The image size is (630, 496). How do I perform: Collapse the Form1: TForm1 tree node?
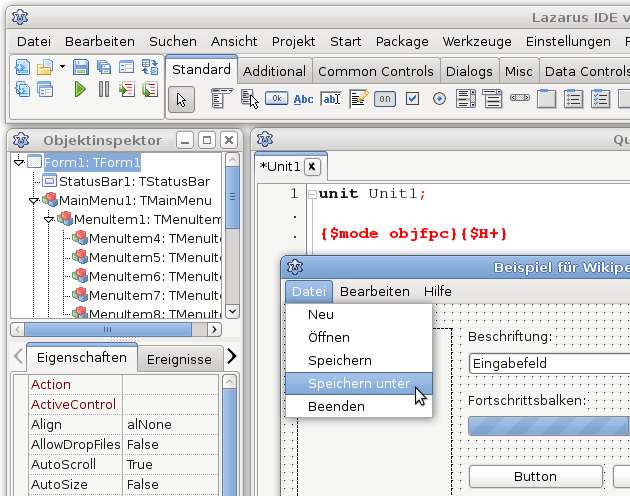pos(18,162)
